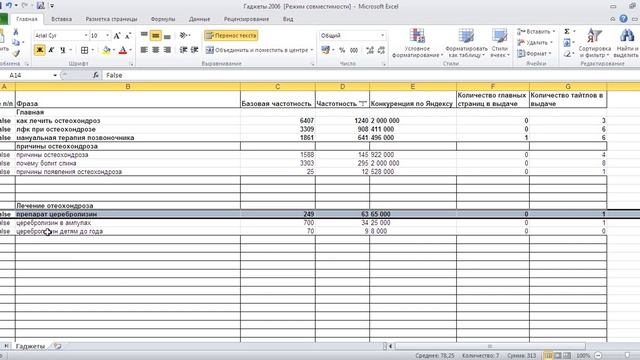Select column C header
Viewport: 640px width, 360px height.
coord(278,87)
